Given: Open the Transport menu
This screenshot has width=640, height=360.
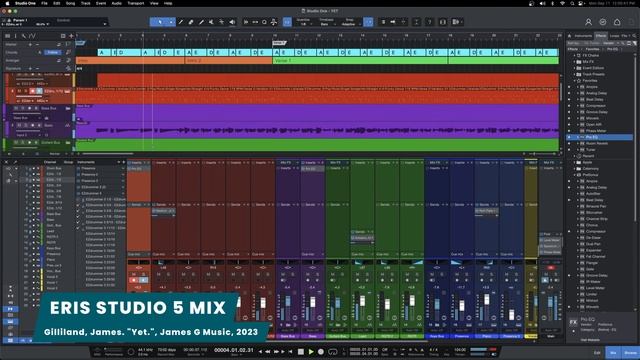Looking at the screenshot, I should (136, 3).
